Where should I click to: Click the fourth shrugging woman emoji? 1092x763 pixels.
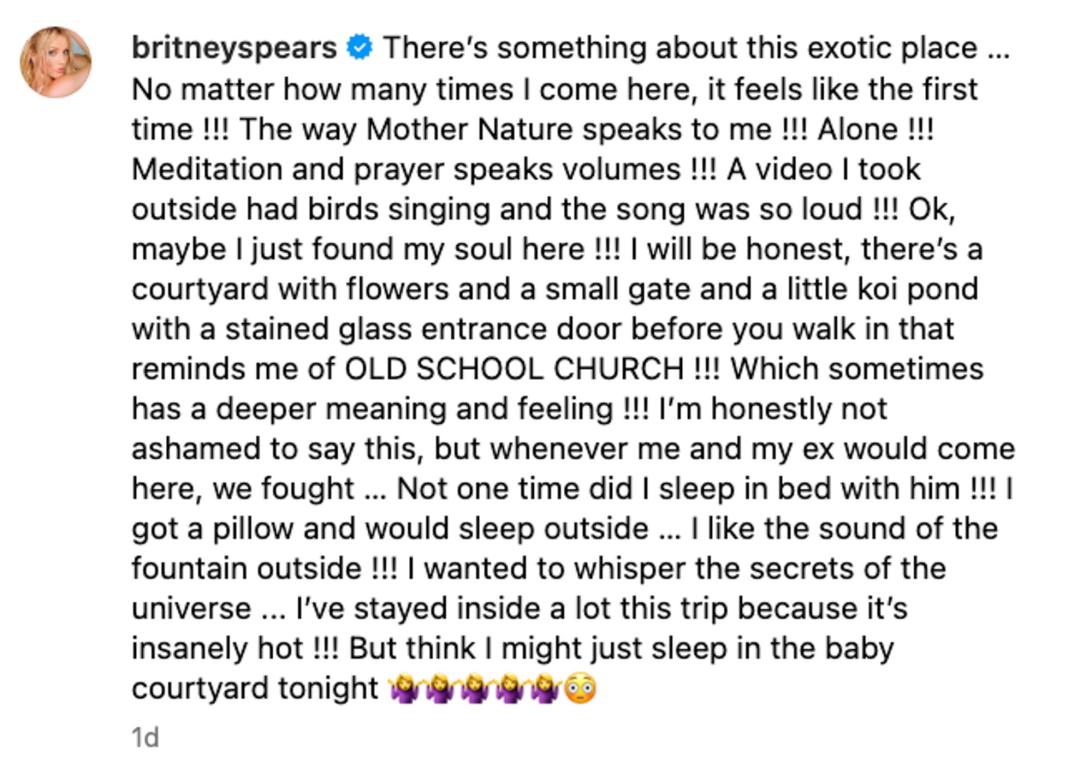510,689
